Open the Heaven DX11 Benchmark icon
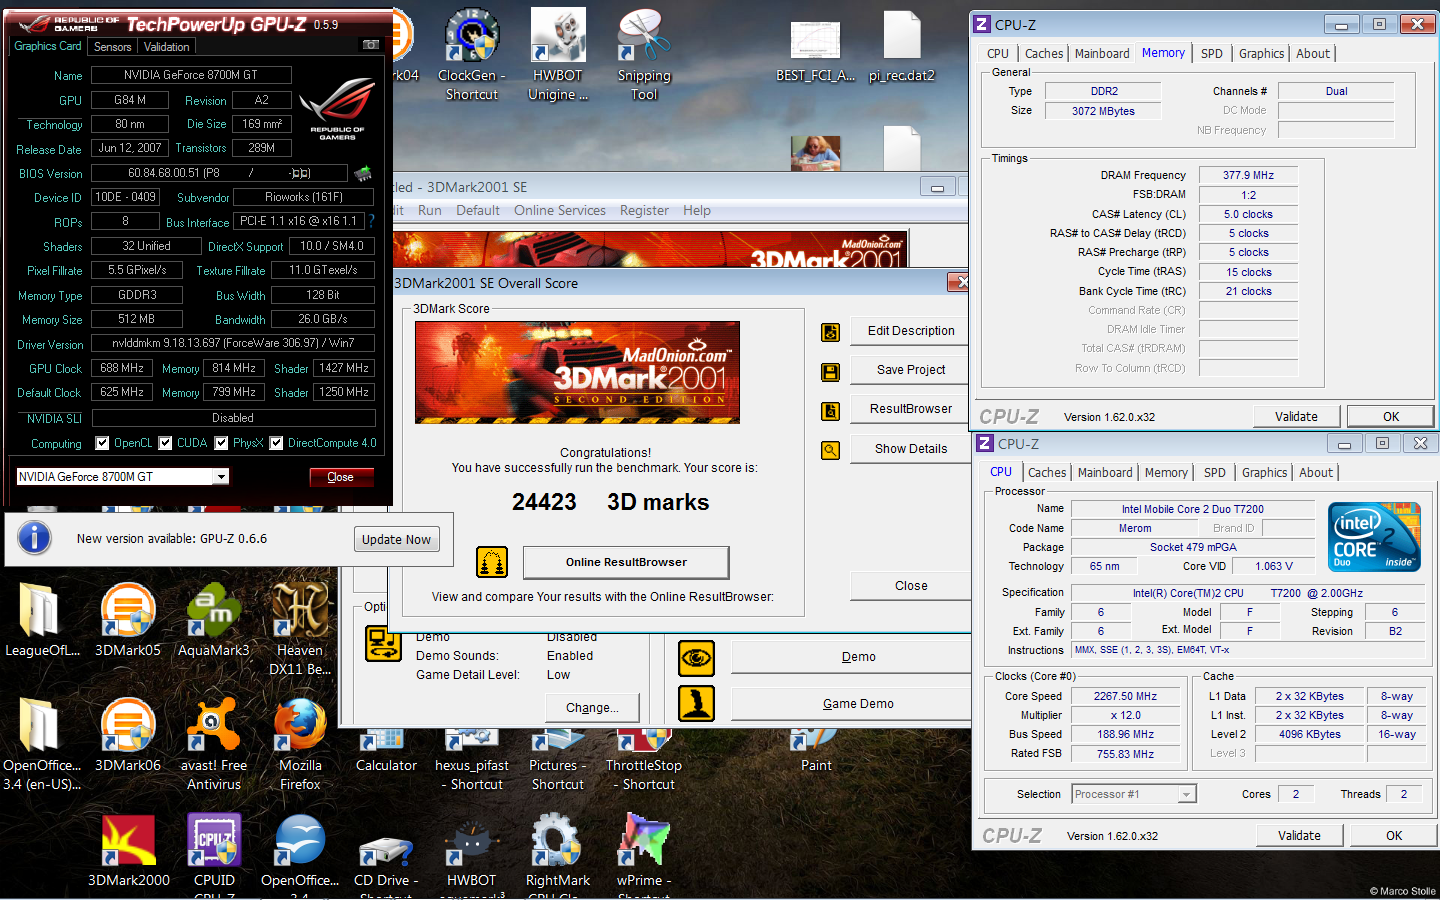Screen dimensions: 1440x900 pyautogui.click(x=299, y=611)
